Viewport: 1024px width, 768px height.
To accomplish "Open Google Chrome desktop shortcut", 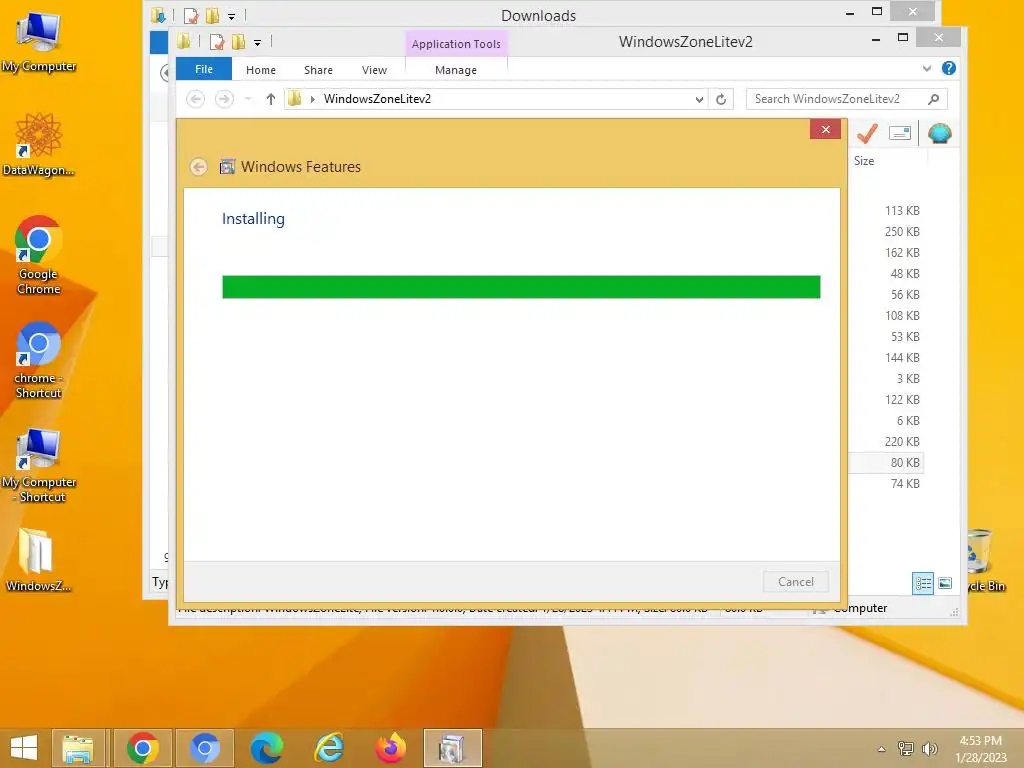I will coord(39,255).
